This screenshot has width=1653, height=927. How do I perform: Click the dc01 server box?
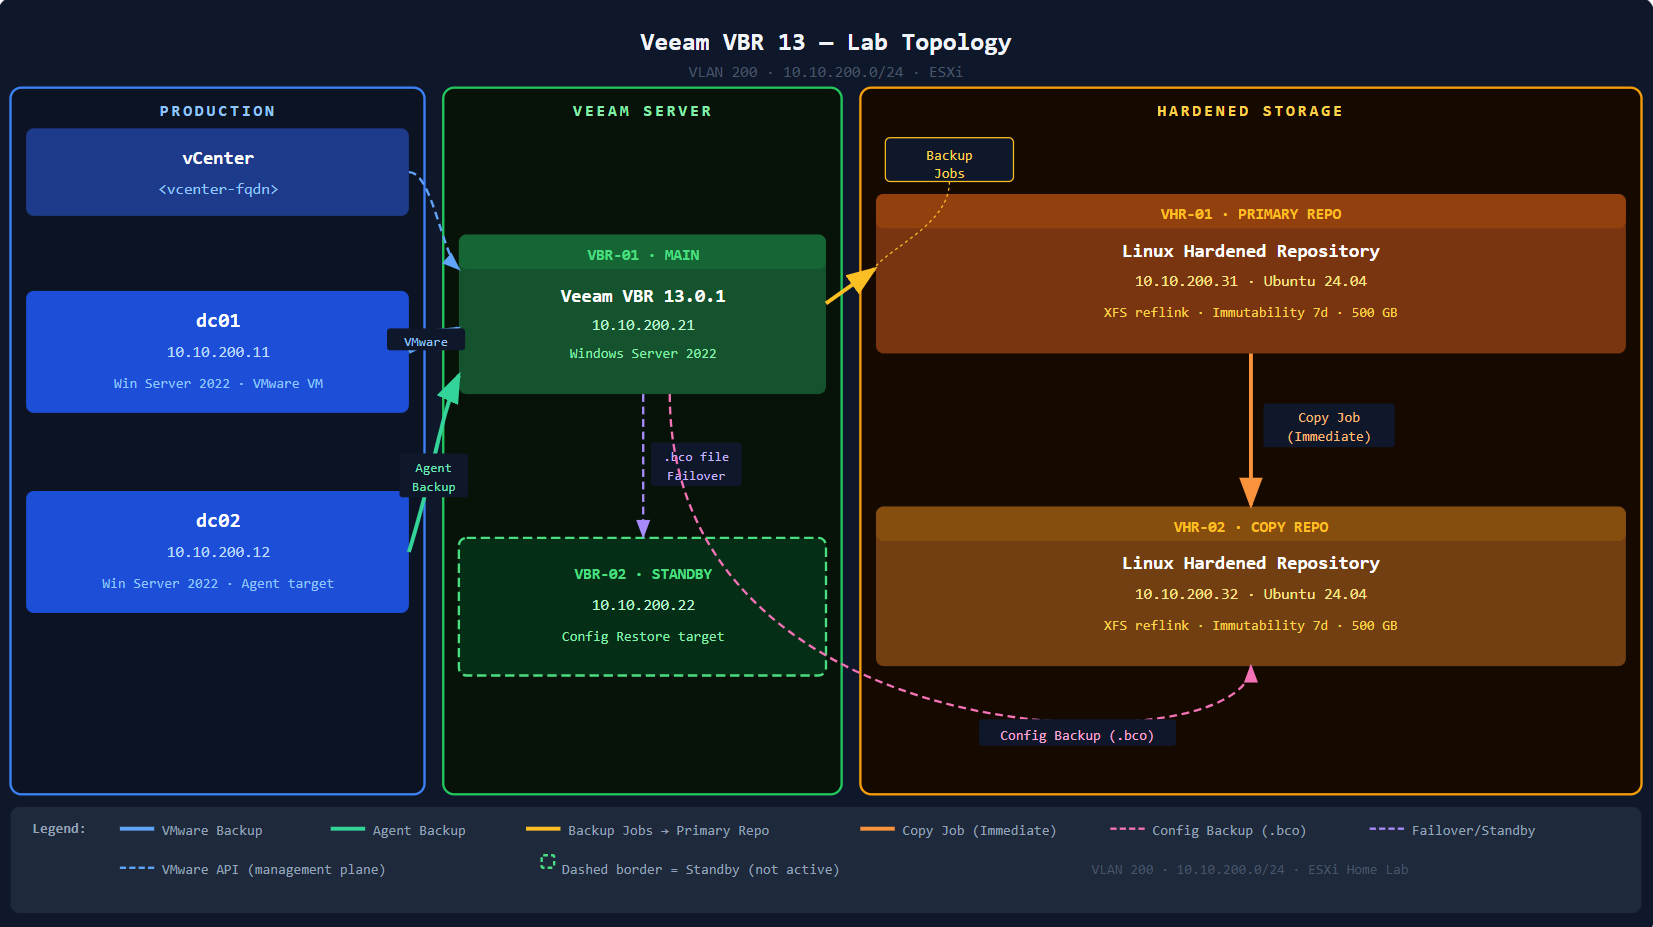click(217, 352)
